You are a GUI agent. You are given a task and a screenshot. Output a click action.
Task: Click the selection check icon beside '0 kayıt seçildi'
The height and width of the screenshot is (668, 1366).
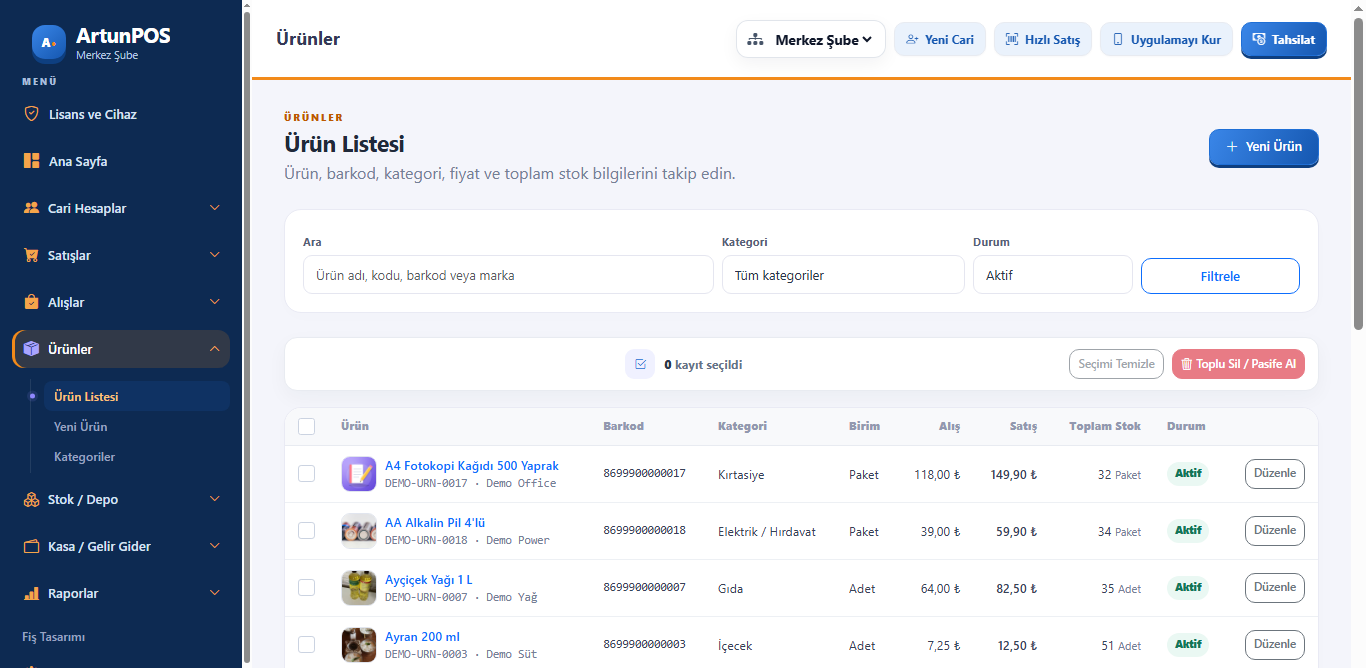[x=640, y=364]
